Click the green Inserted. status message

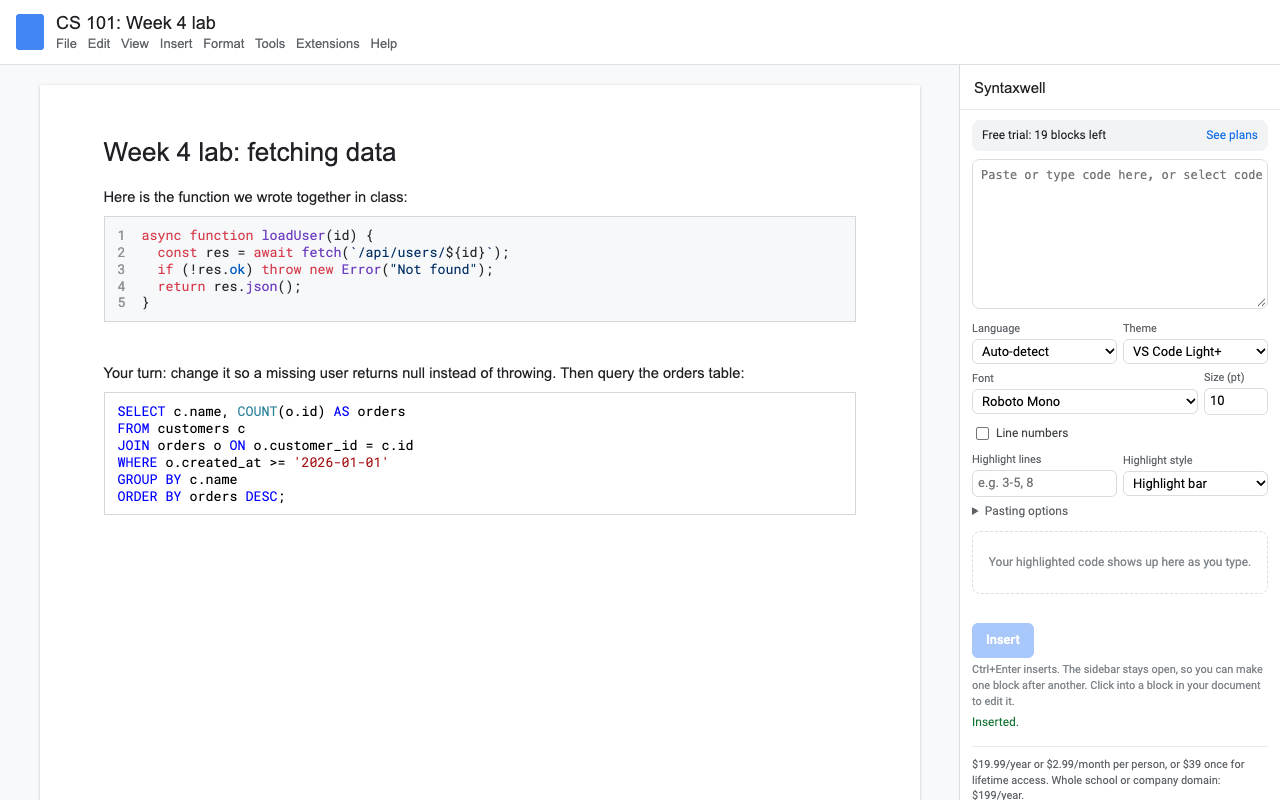tap(995, 722)
